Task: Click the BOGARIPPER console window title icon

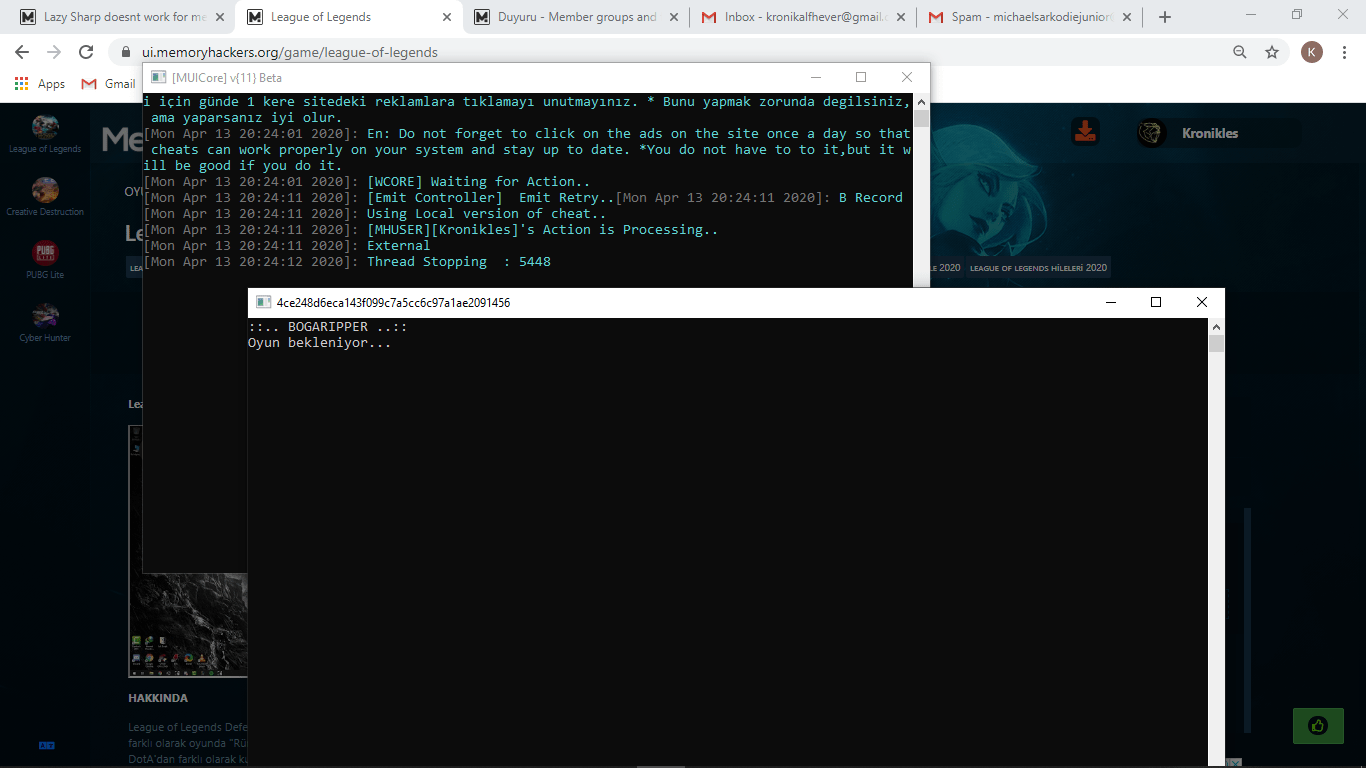Action: (x=263, y=302)
